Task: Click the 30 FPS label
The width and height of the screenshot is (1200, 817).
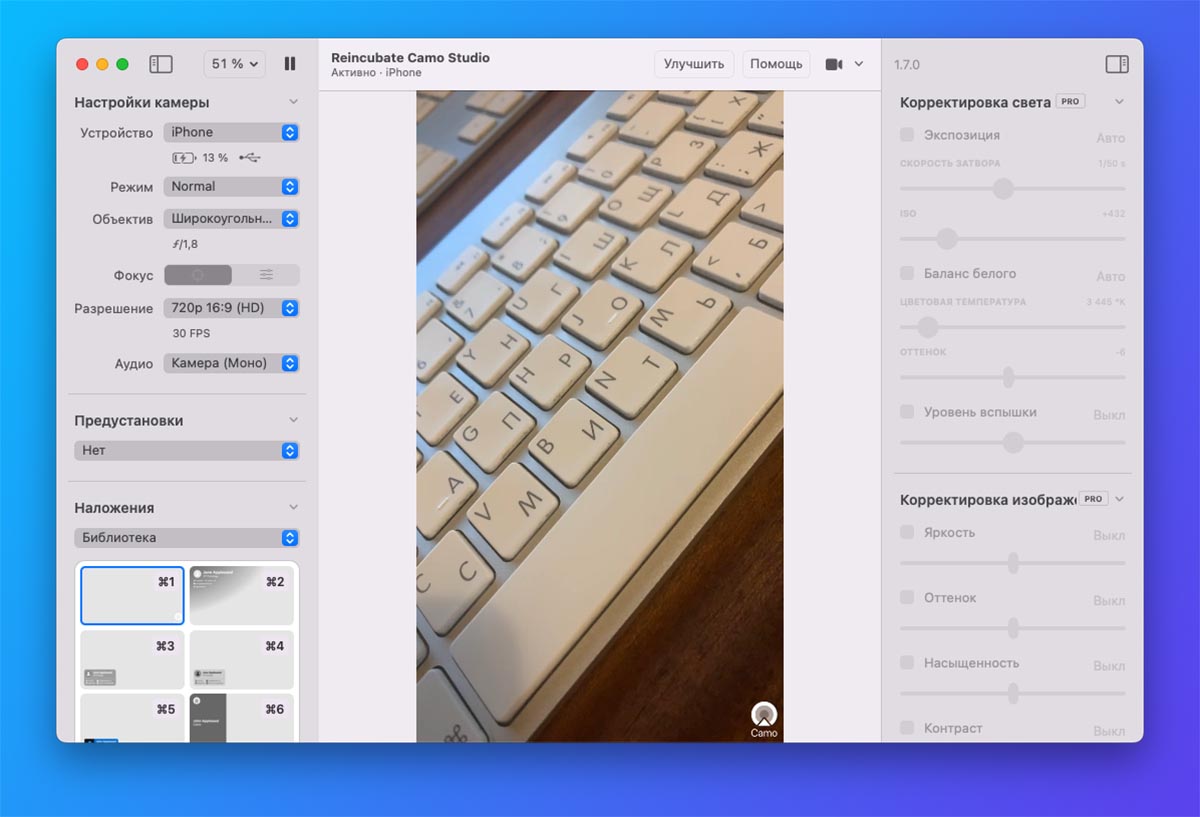Action: tap(191, 333)
